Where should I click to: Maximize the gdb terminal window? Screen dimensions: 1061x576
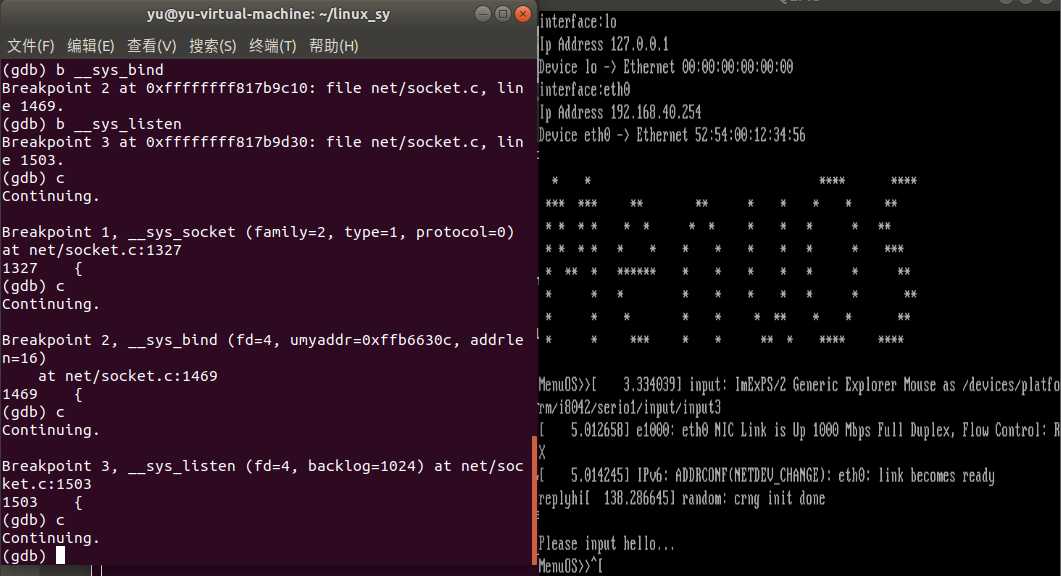click(x=503, y=14)
